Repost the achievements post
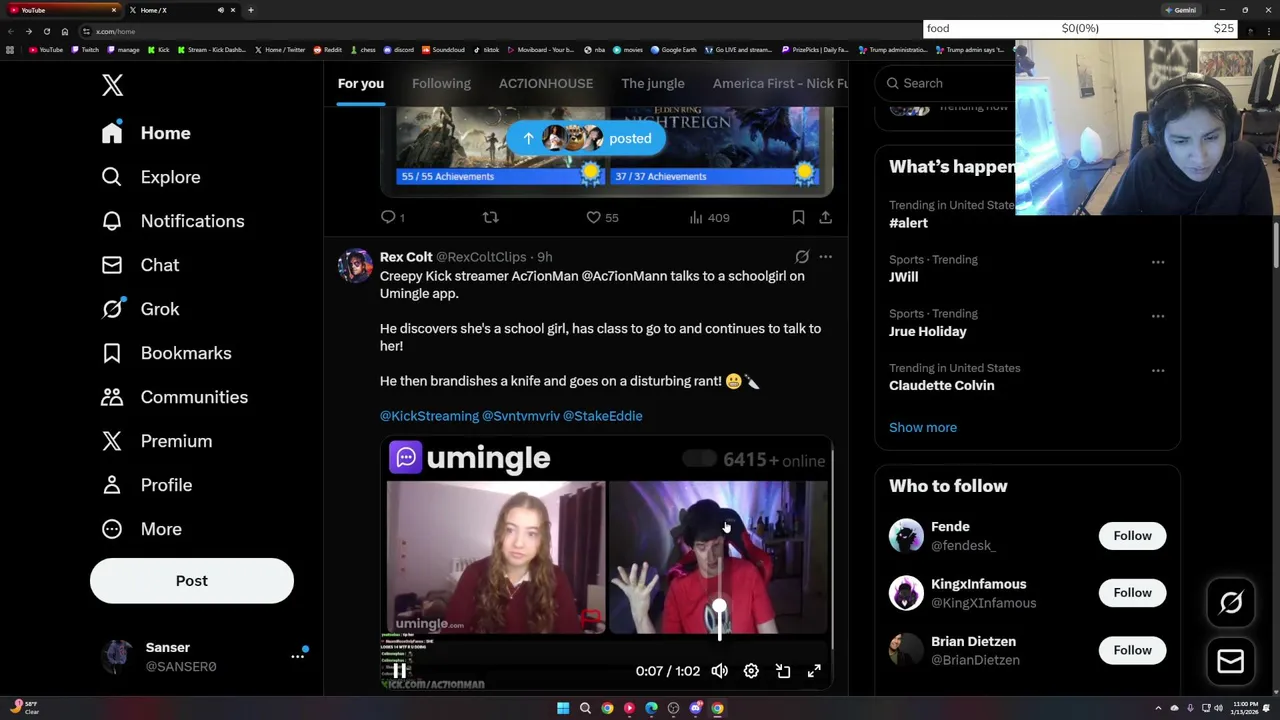Screen dimensions: 1280x720 tap(490, 217)
